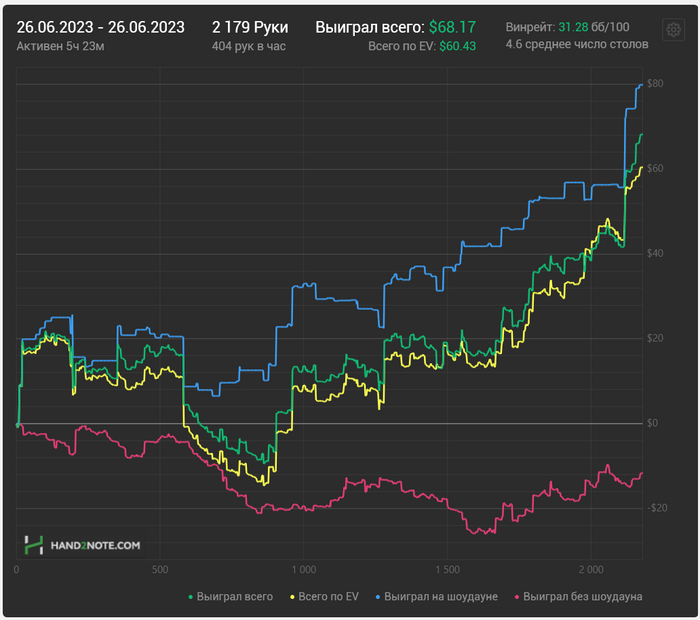This screenshot has width=700, height=620.
Task: Click the 'Активен 5ч 23м' text
Action: pos(60,46)
